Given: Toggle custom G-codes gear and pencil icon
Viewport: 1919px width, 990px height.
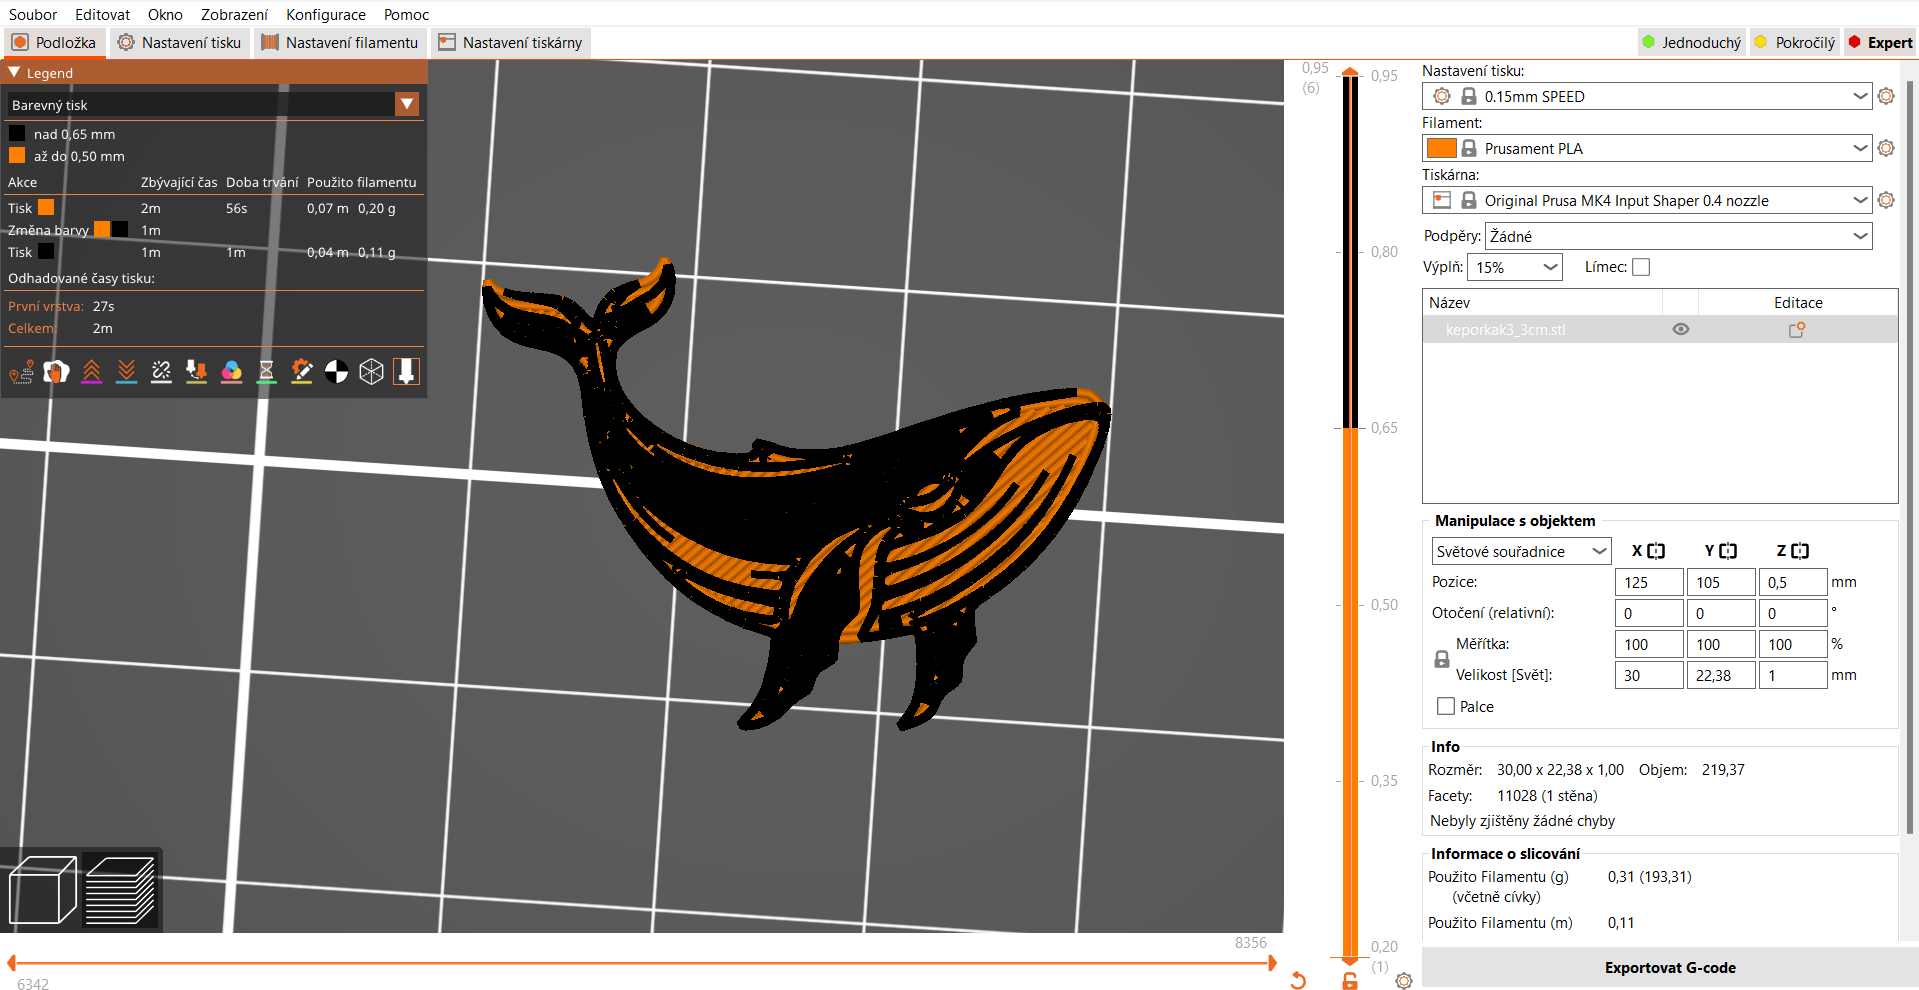Looking at the screenshot, I should click(301, 372).
